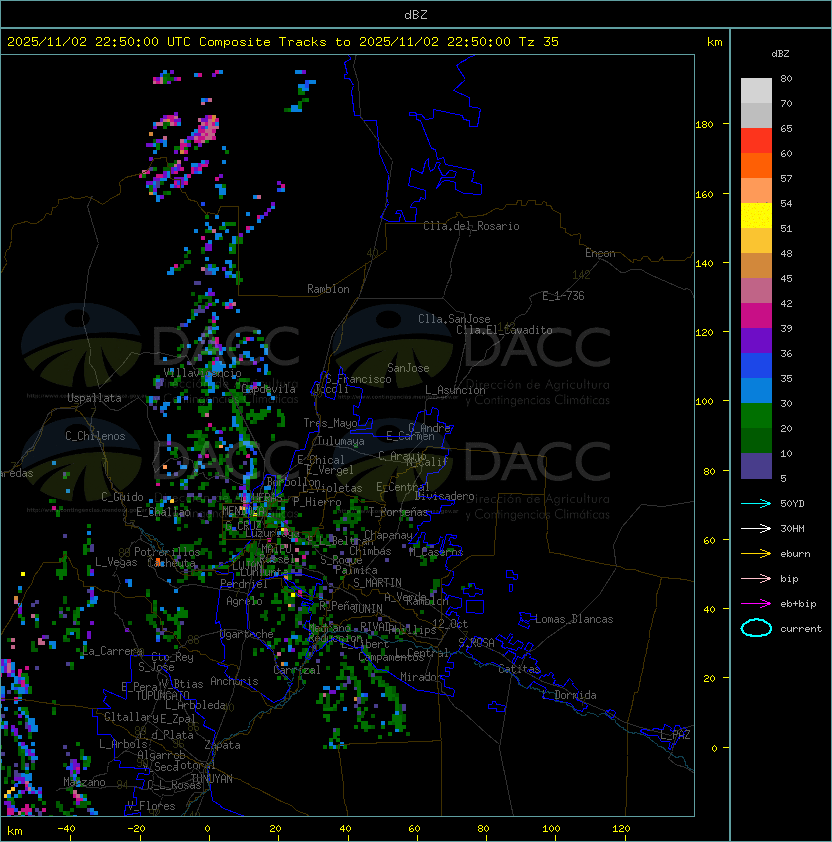This screenshot has width=832, height=842.
Task: Click the C_Chilenos map label
Action: [95, 436]
